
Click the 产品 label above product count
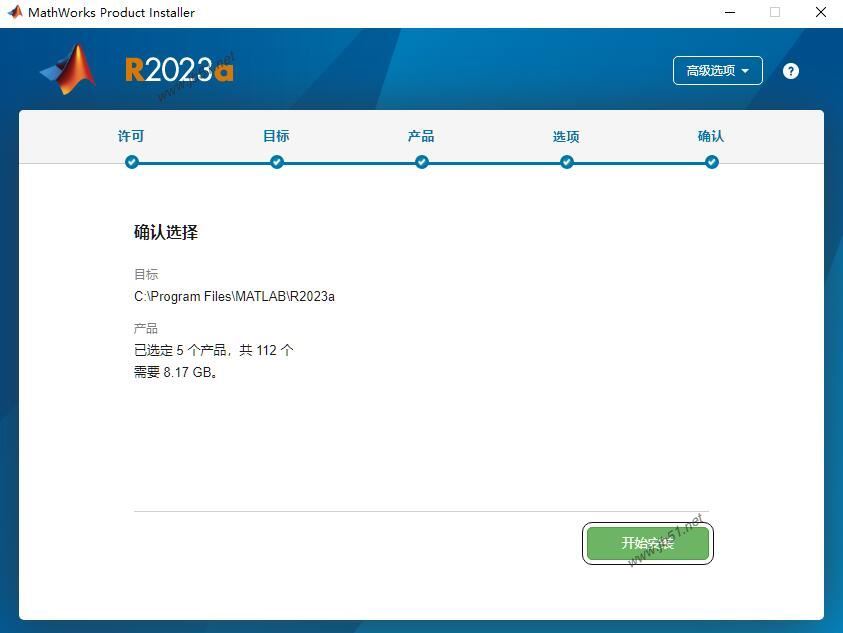tap(146, 328)
